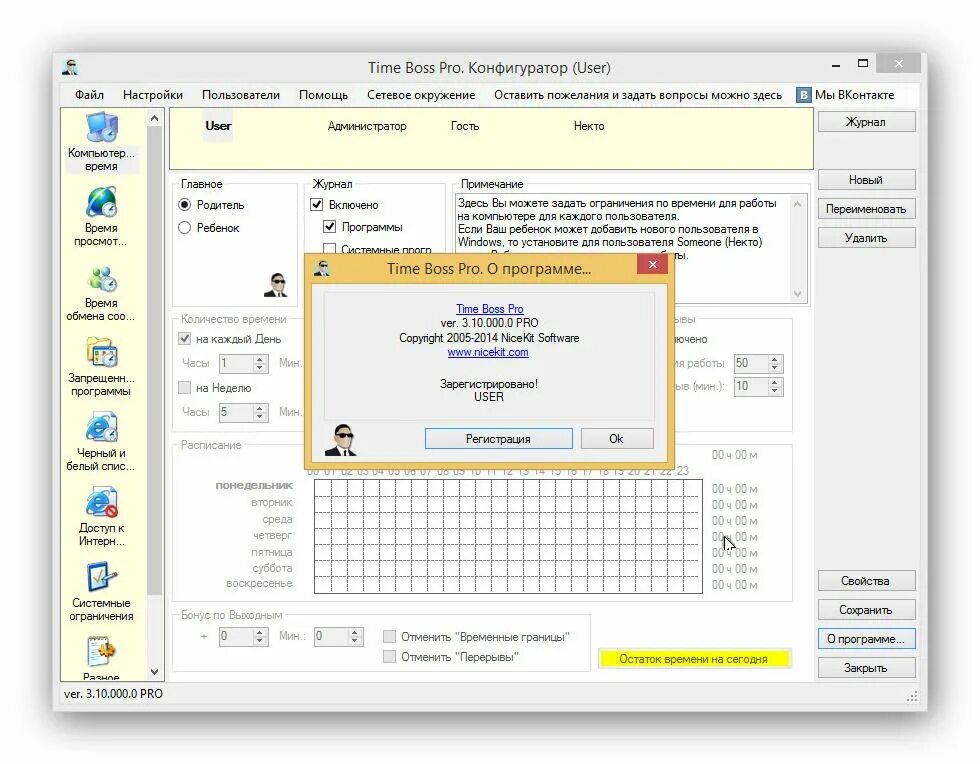
Task: Open user Свойства button
Action: (866, 581)
